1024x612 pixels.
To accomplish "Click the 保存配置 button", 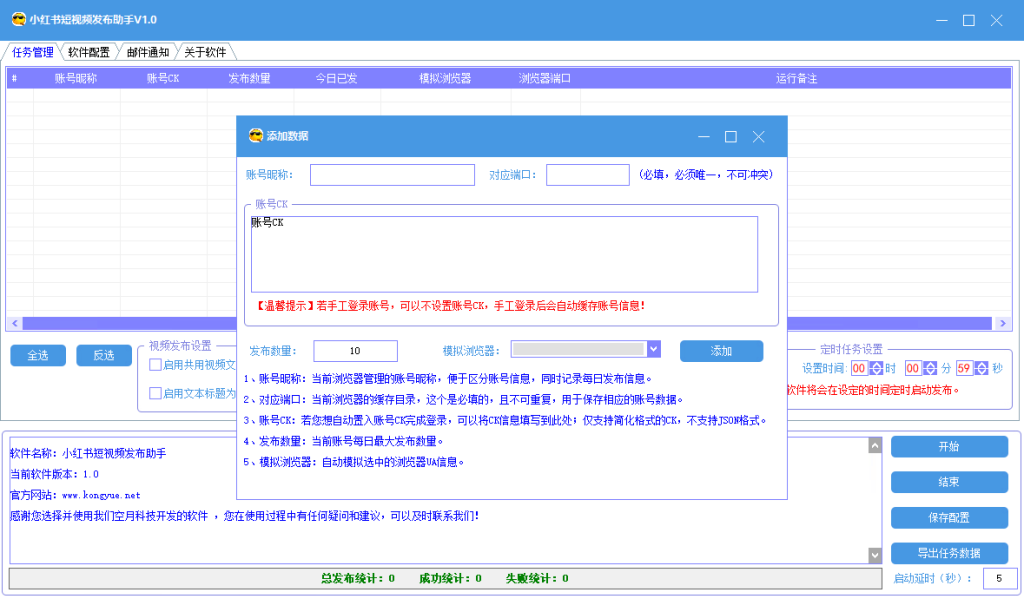I will [949, 518].
